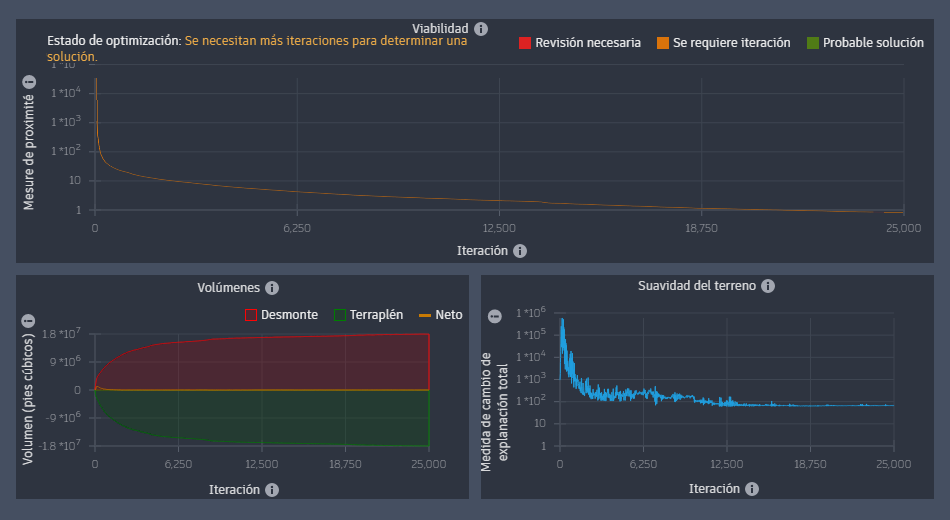Click the Desmonte legend label
Viewport: 950px width, 520px height.
pos(289,315)
